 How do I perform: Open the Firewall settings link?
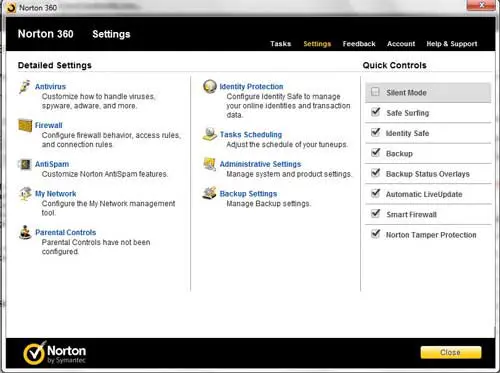[49, 126]
